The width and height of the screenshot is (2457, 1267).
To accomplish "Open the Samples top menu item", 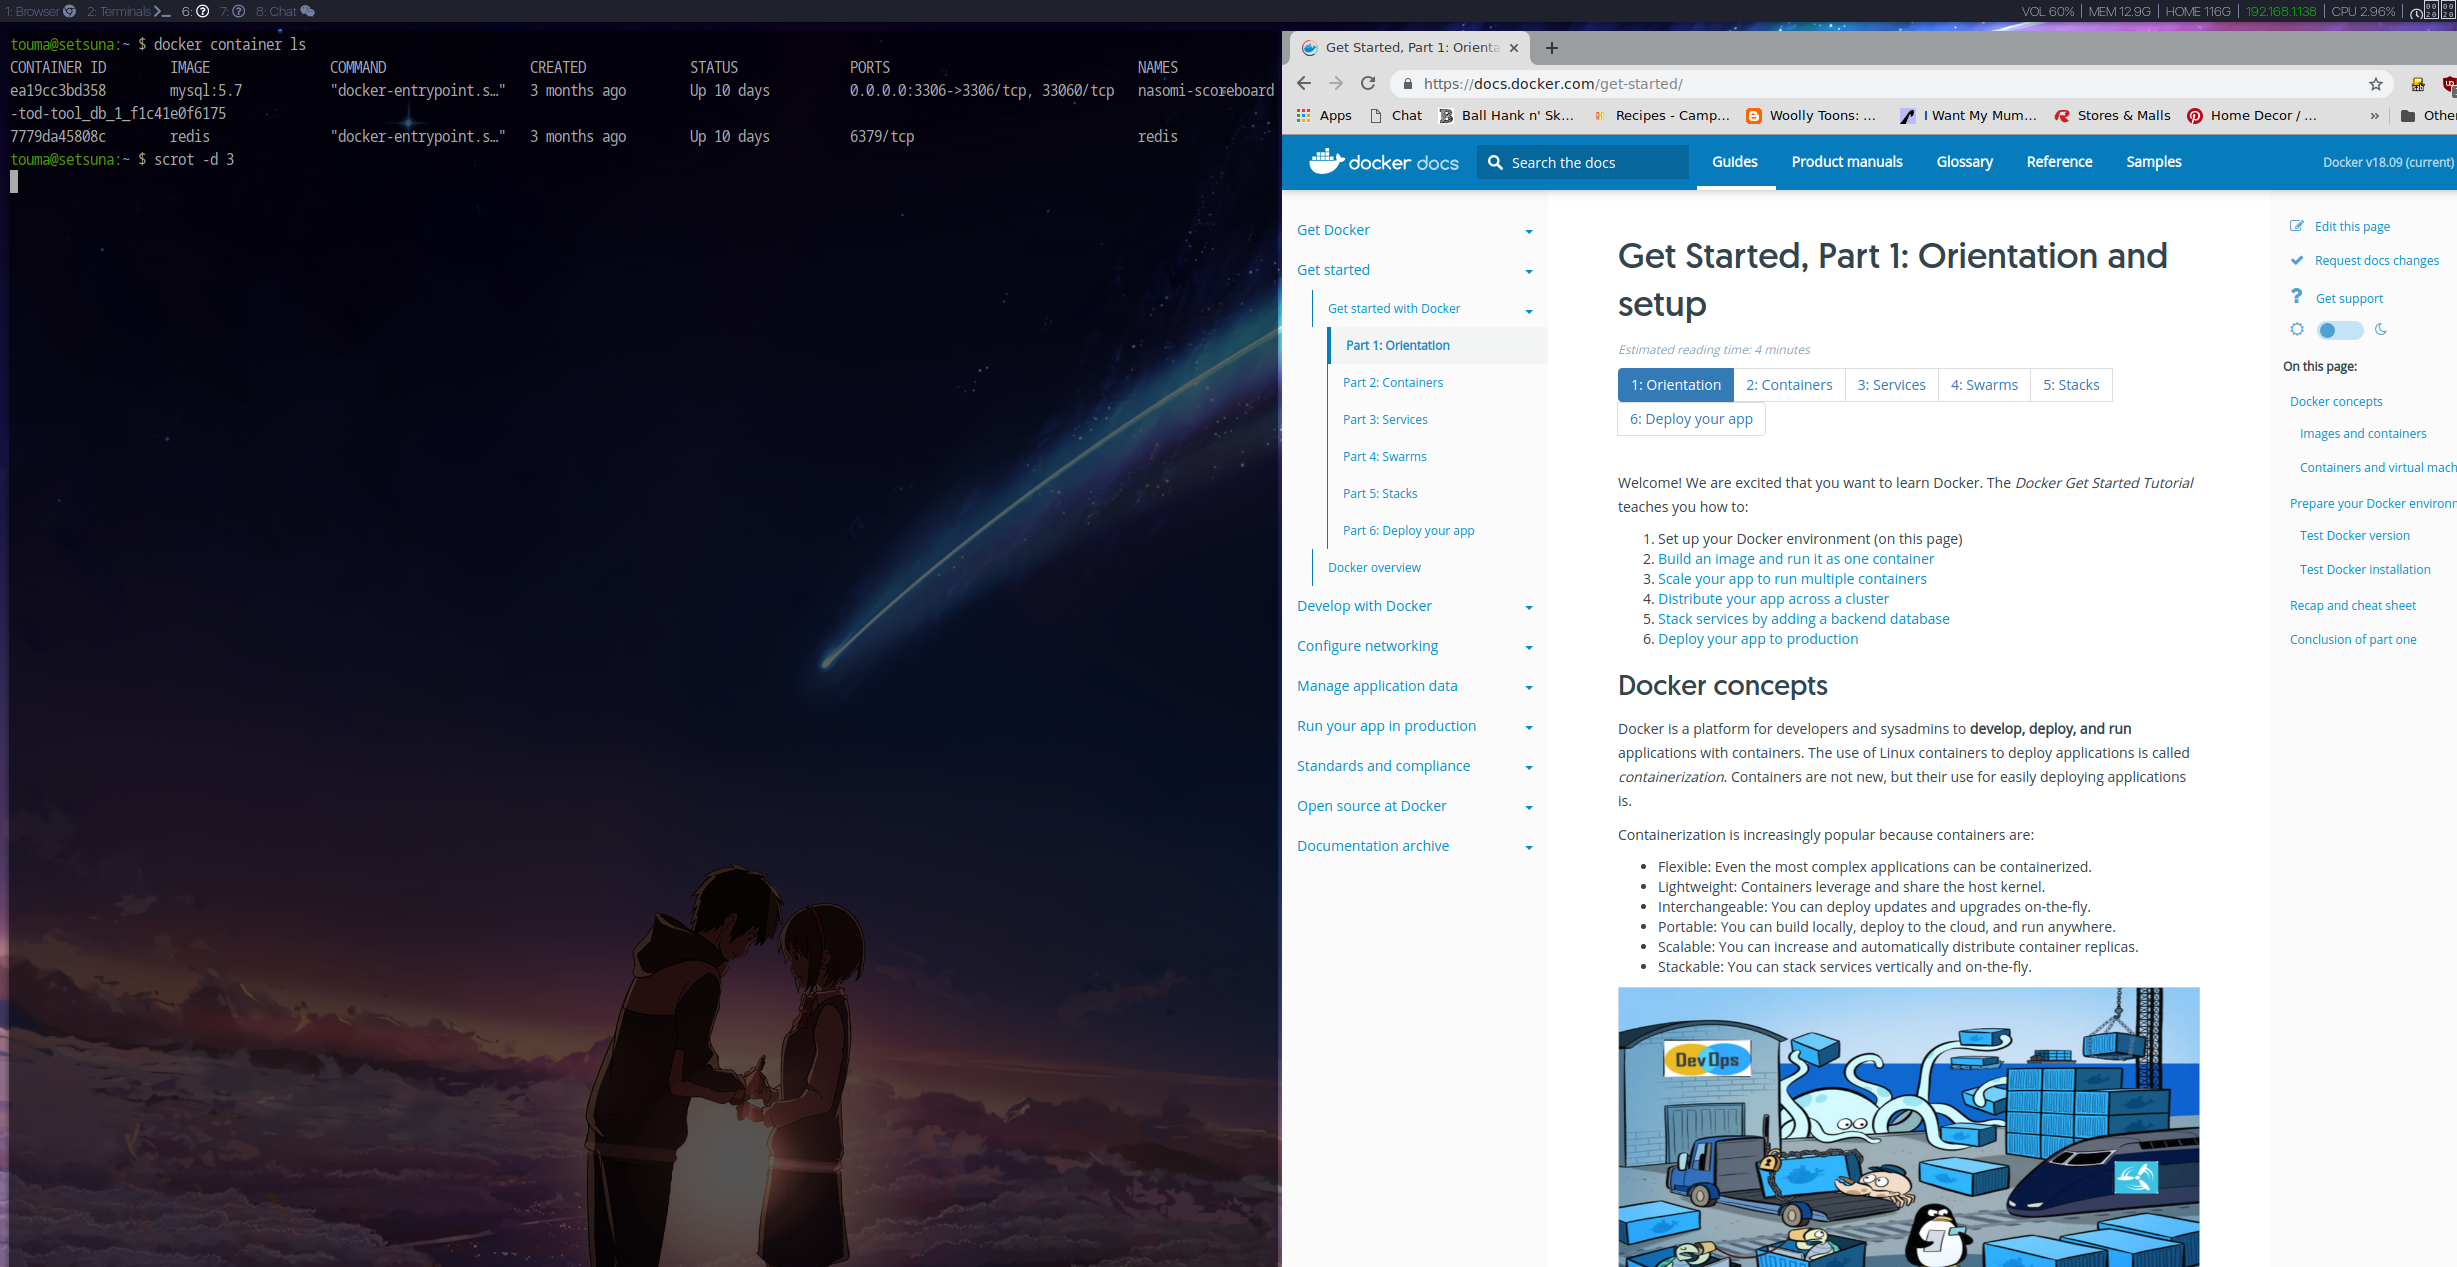I will coord(2153,162).
